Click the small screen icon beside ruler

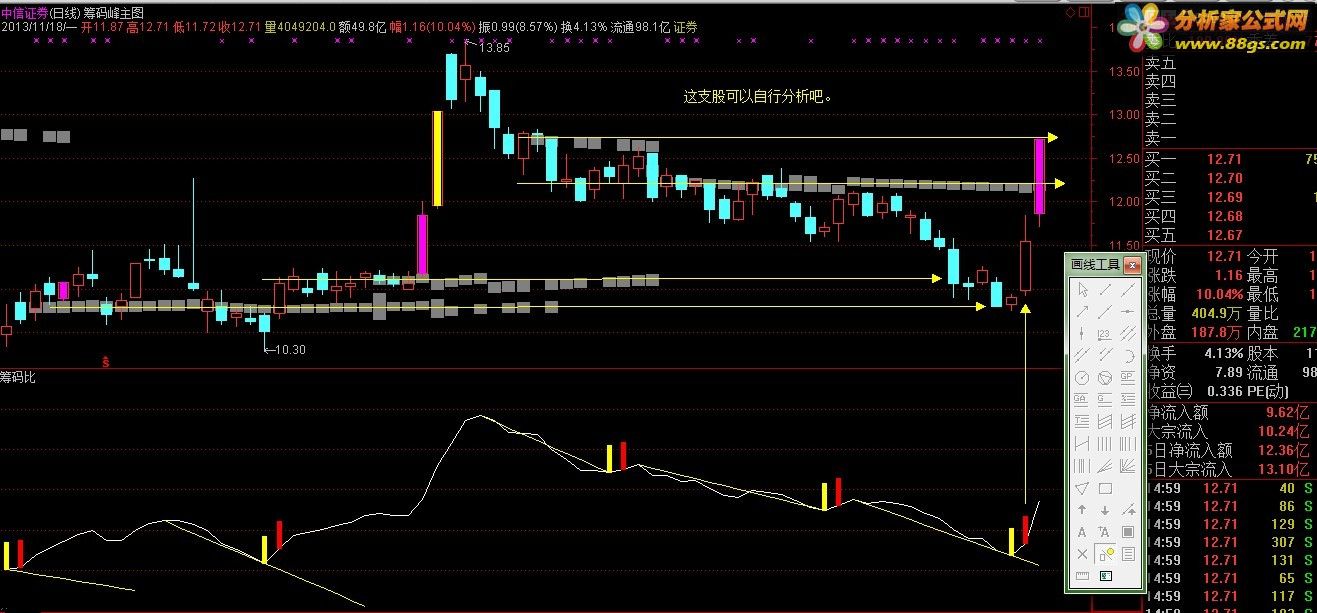tap(1106, 574)
